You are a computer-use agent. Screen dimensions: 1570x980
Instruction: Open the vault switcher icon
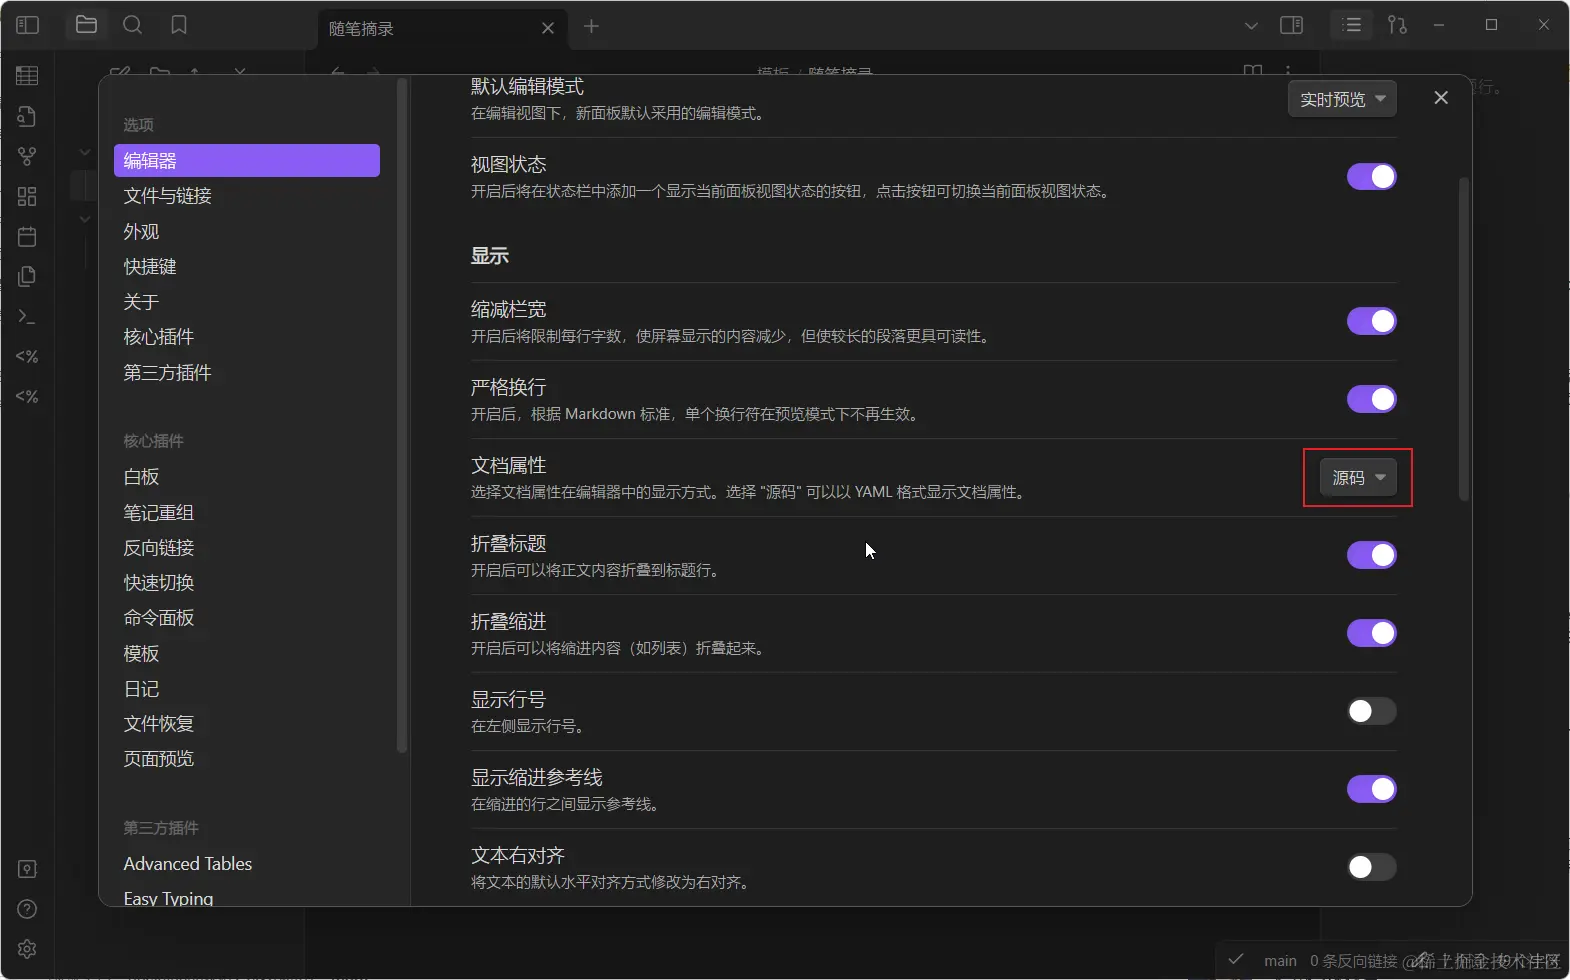[27, 869]
